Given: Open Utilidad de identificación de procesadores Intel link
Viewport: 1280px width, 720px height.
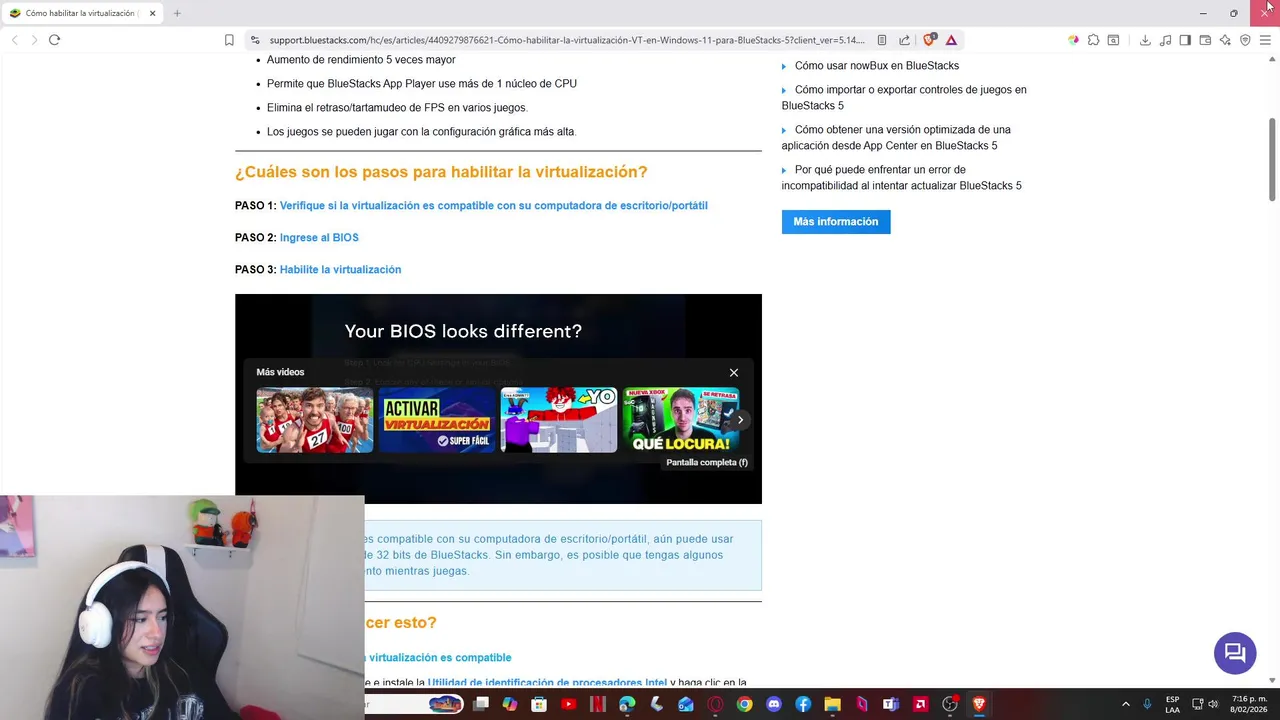Looking at the screenshot, I should (547, 683).
